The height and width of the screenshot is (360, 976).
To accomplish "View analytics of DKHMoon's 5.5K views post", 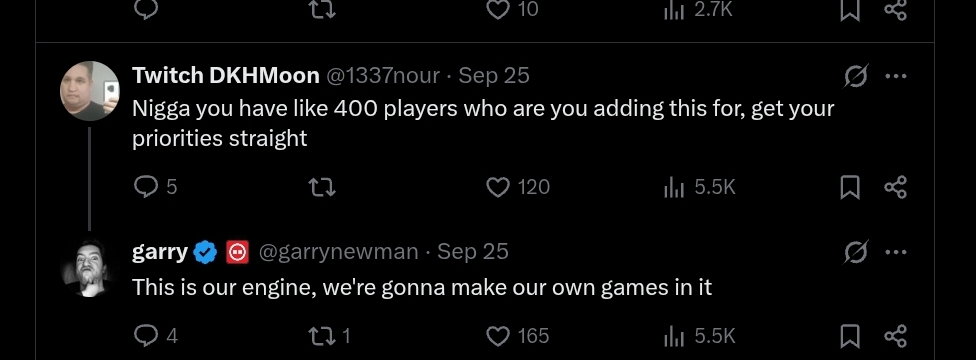I will pos(700,187).
